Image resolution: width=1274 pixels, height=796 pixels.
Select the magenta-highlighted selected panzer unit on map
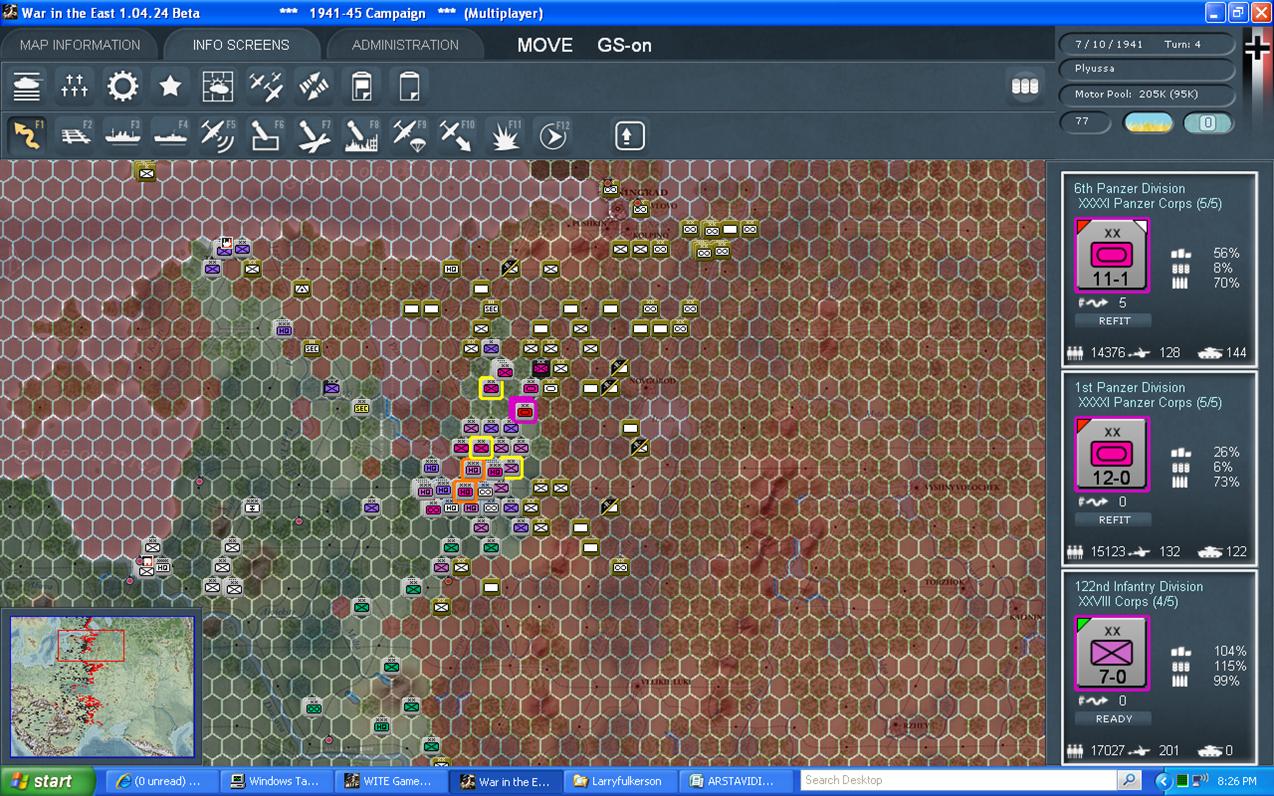(524, 410)
